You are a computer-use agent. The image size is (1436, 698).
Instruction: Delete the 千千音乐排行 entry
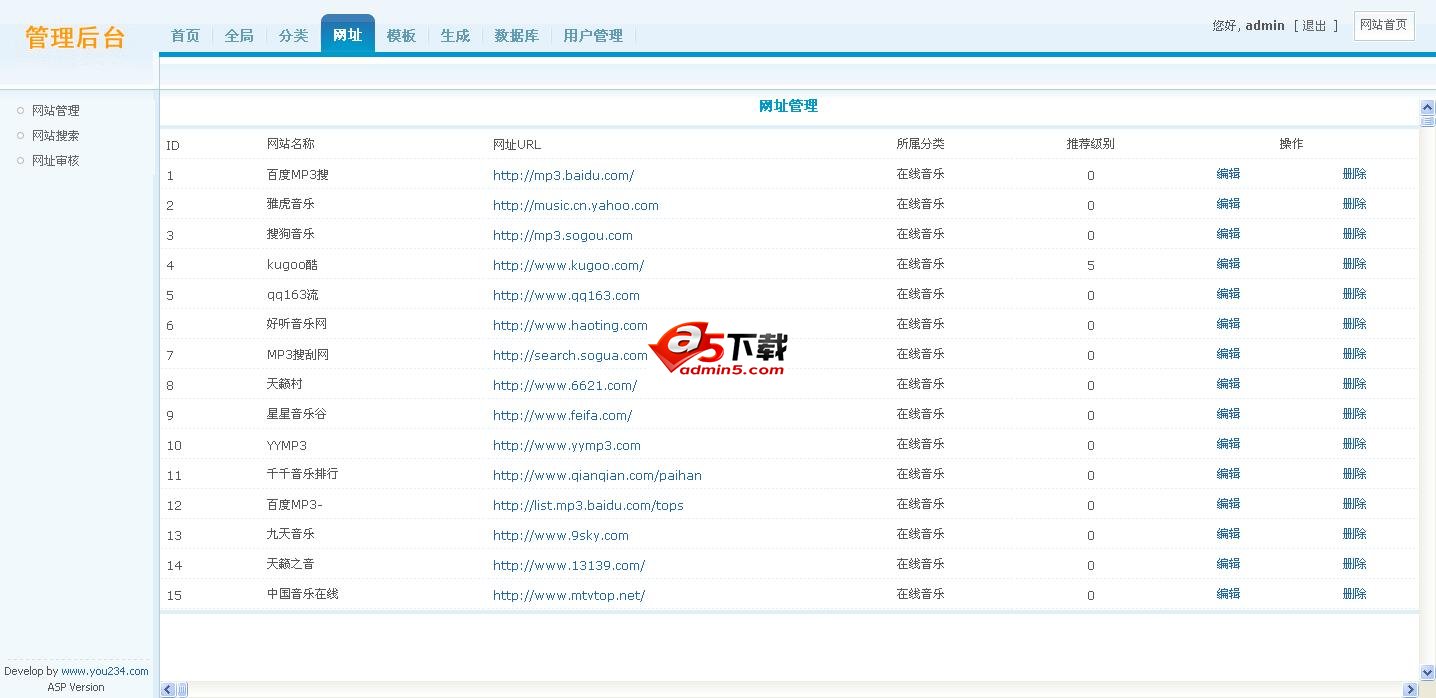tap(1354, 474)
